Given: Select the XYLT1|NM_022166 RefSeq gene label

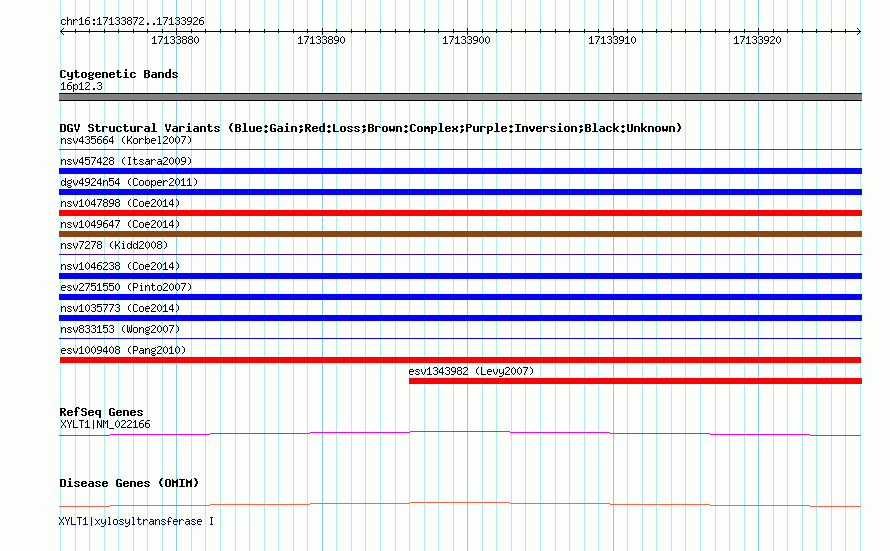Looking at the screenshot, I should 105,424.
